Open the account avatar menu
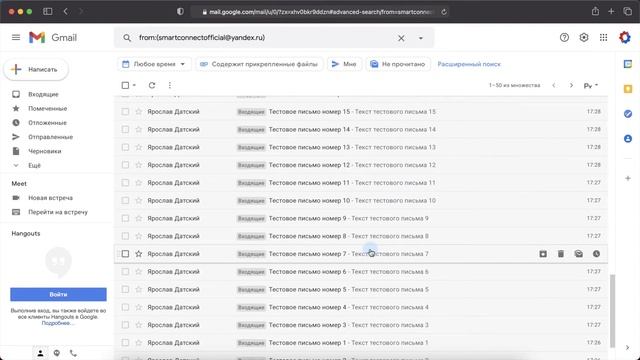Image resolution: width=640 pixels, height=360 pixels. pos(624,38)
